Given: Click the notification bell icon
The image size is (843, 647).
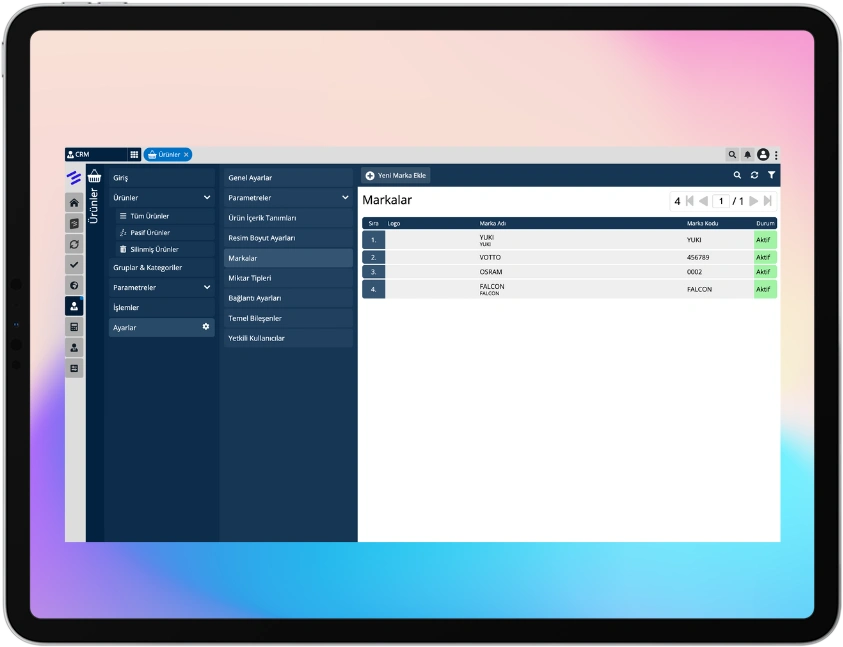Looking at the screenshot, I should (747, 155).
